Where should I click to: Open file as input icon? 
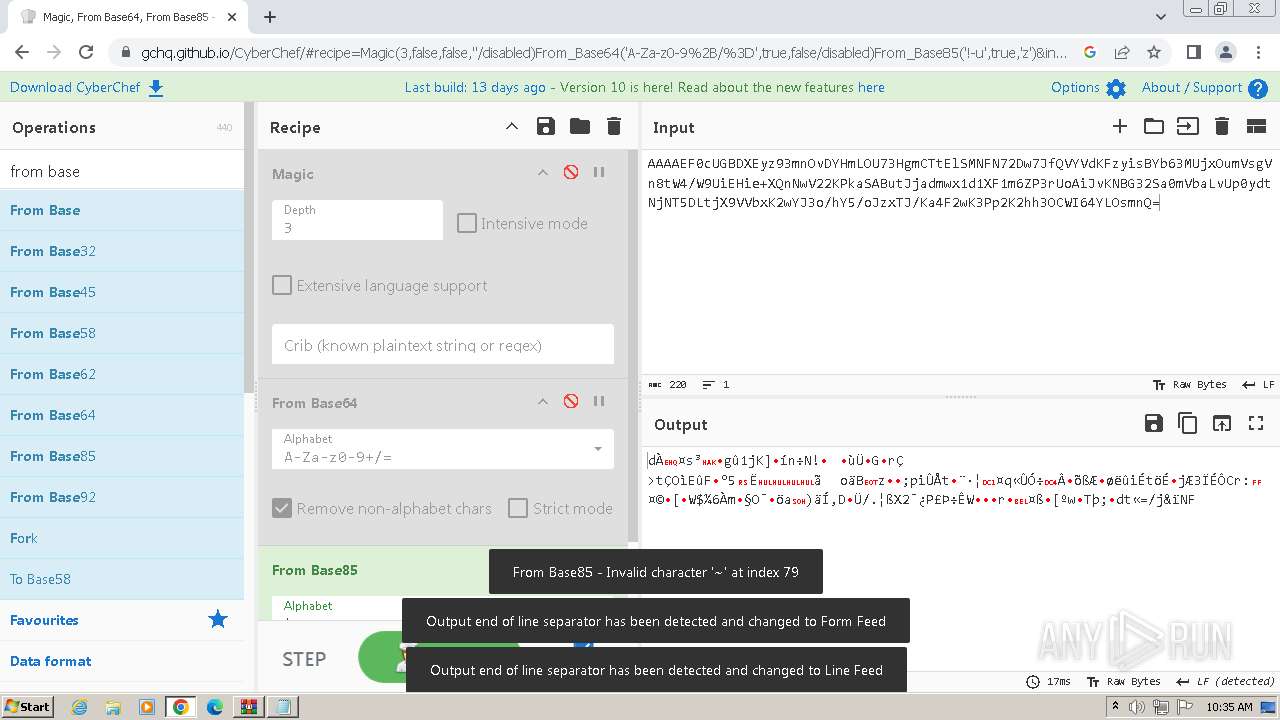(x=1187, y=126)
